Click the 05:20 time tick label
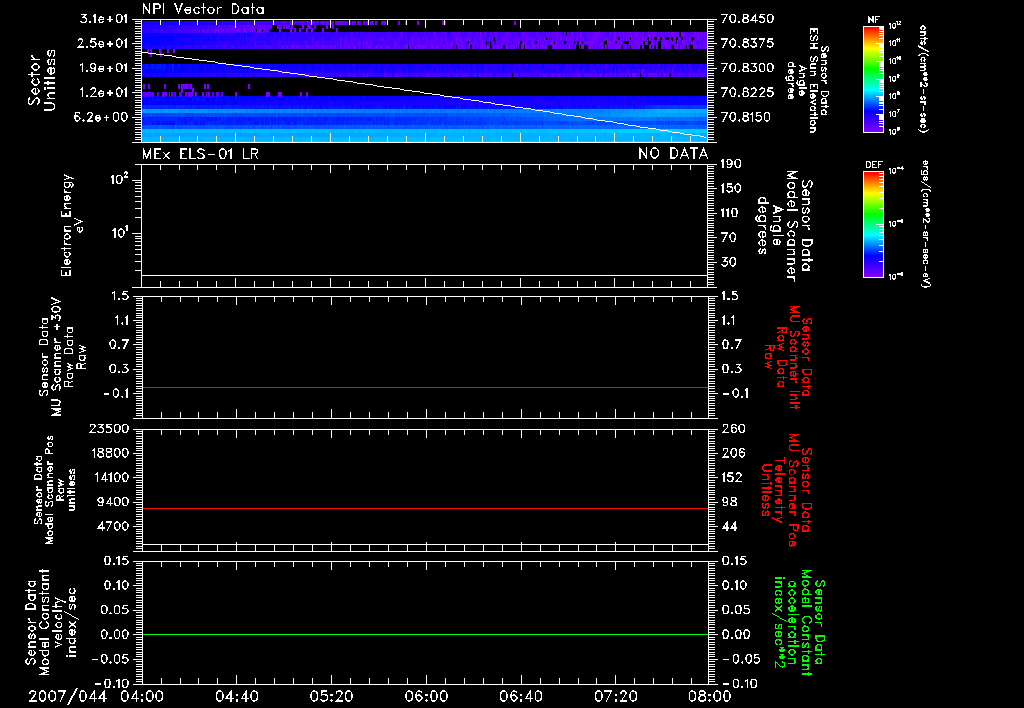The image size is (1024, 708). 331,696
